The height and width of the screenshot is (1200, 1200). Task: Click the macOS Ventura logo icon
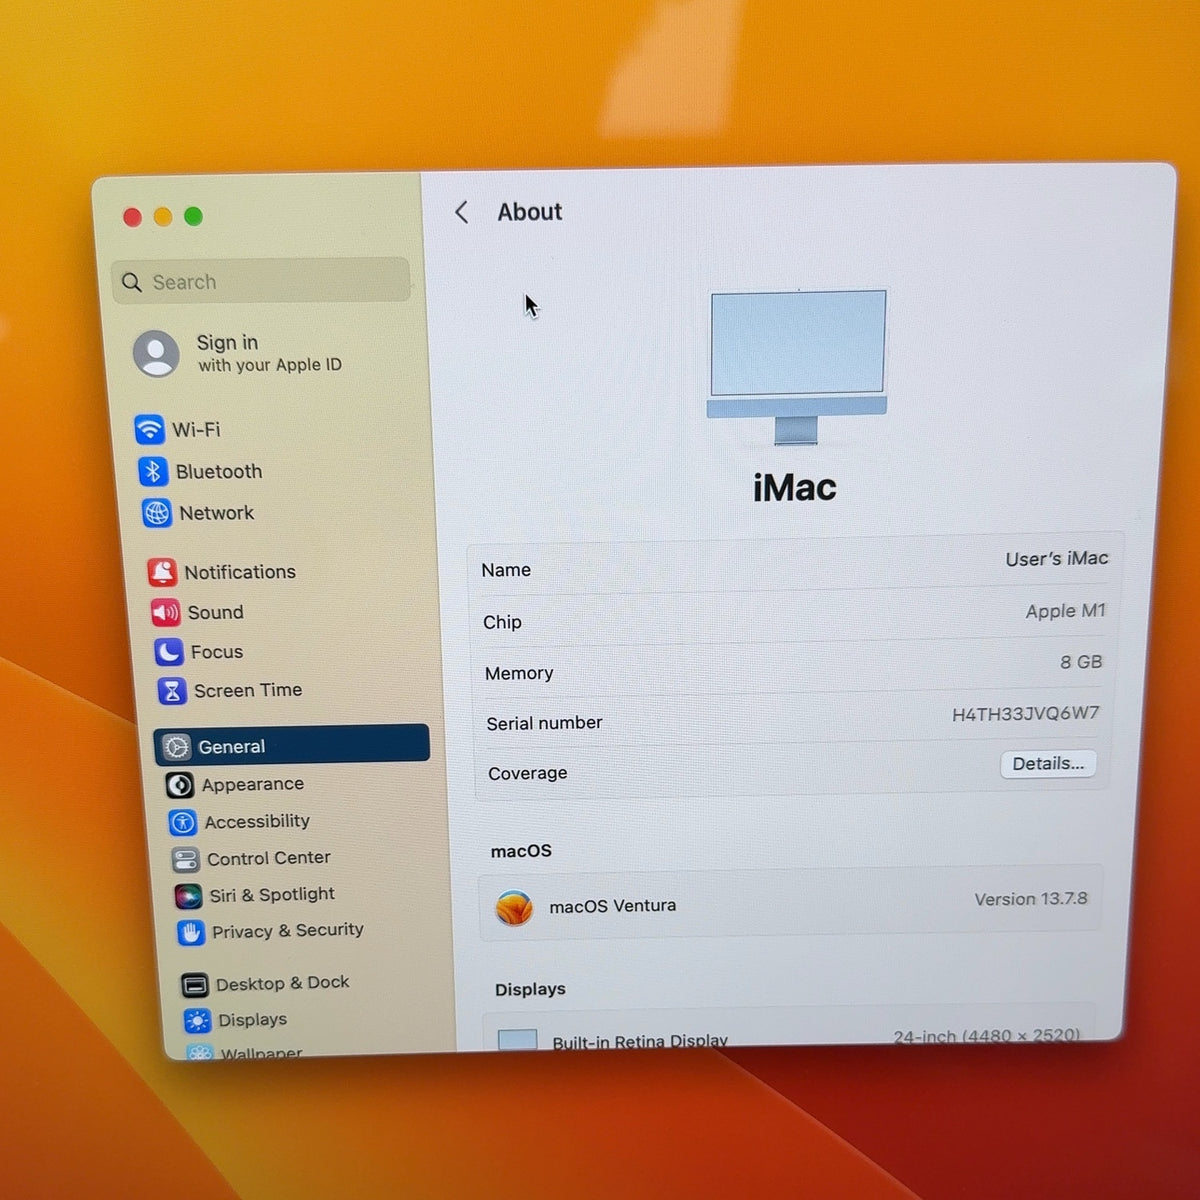pos(514,908)
